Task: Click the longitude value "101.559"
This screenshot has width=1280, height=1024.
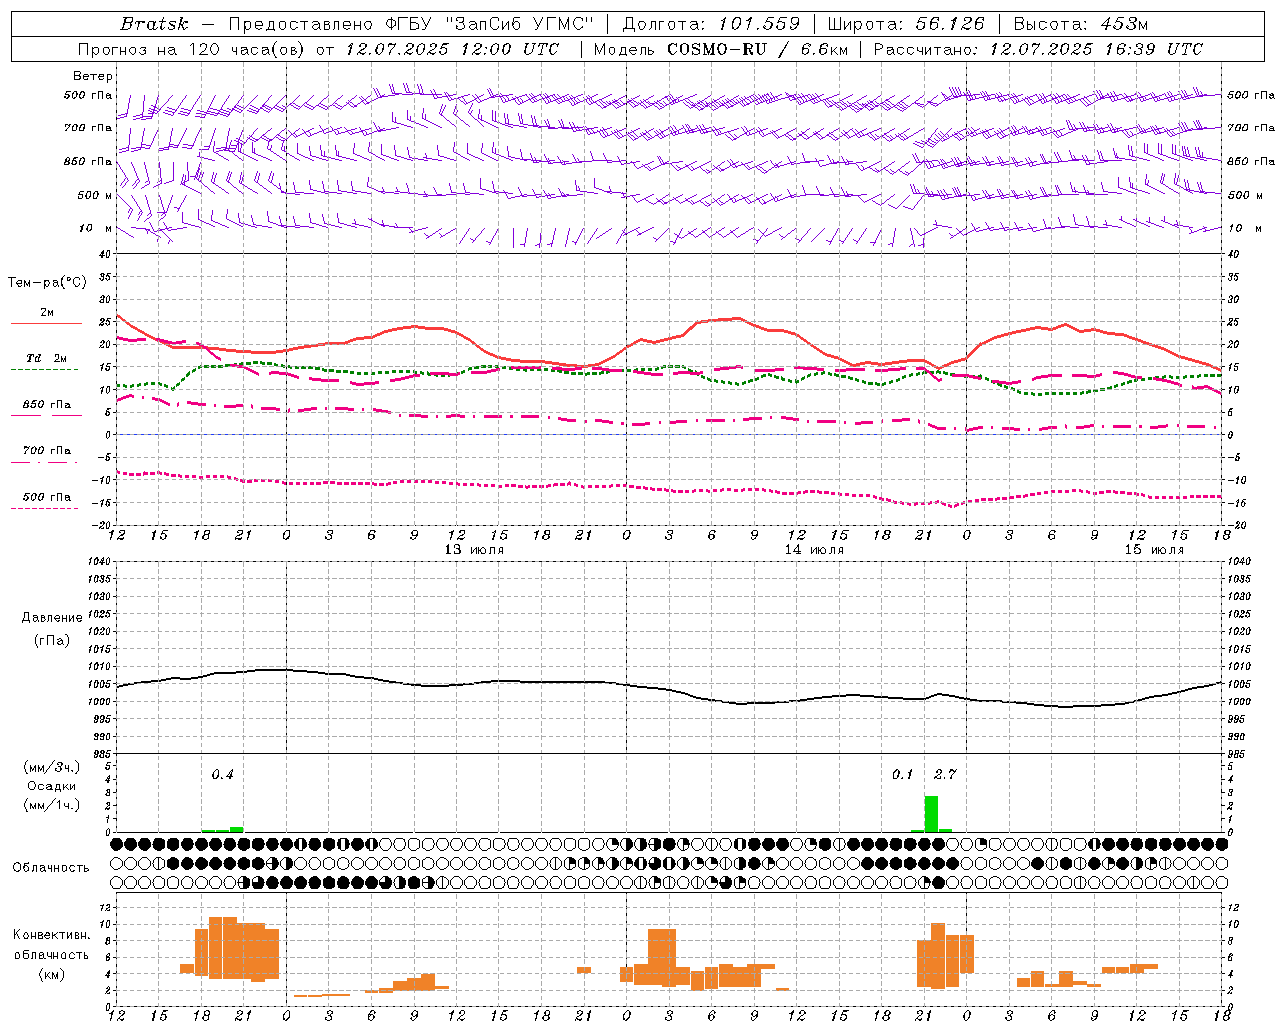Action: click(x=759, y=24)
